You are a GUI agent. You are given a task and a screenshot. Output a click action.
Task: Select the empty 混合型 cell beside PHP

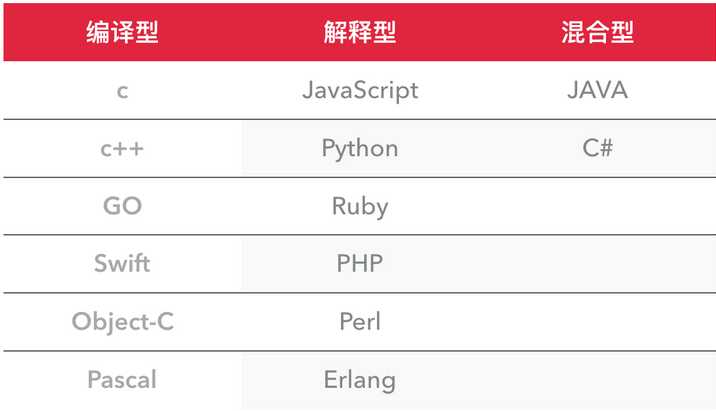[x=597, y=264]
